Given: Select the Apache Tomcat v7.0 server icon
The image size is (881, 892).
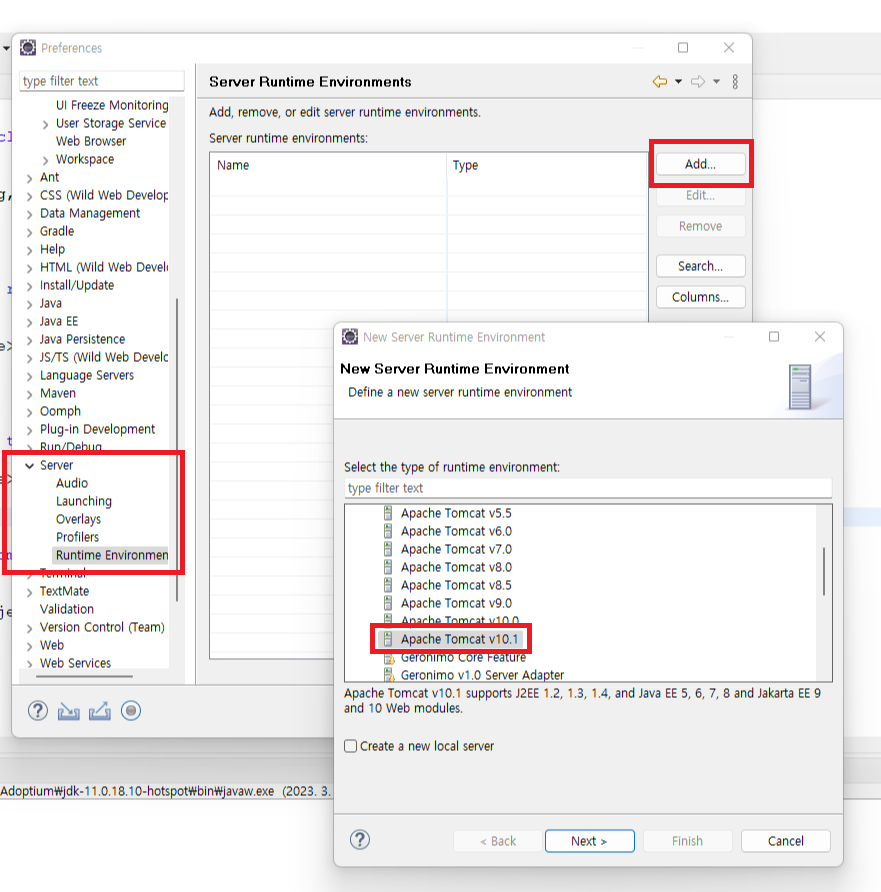Looking at the screenshot, I should [388, 550].
